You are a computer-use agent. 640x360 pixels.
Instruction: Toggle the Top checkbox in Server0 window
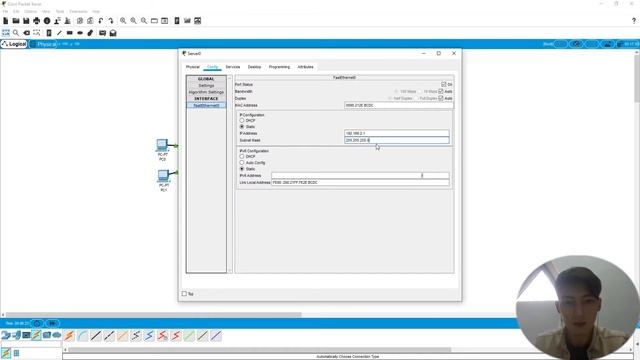coord(184,293)
